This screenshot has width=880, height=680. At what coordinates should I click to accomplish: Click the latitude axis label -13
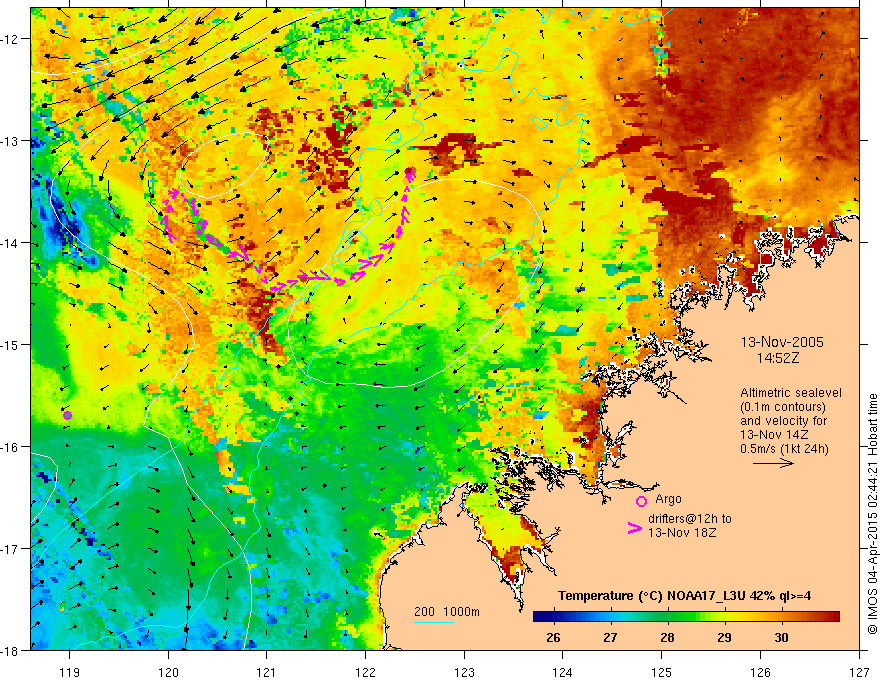pyautogui.click(x=10, y=140)
